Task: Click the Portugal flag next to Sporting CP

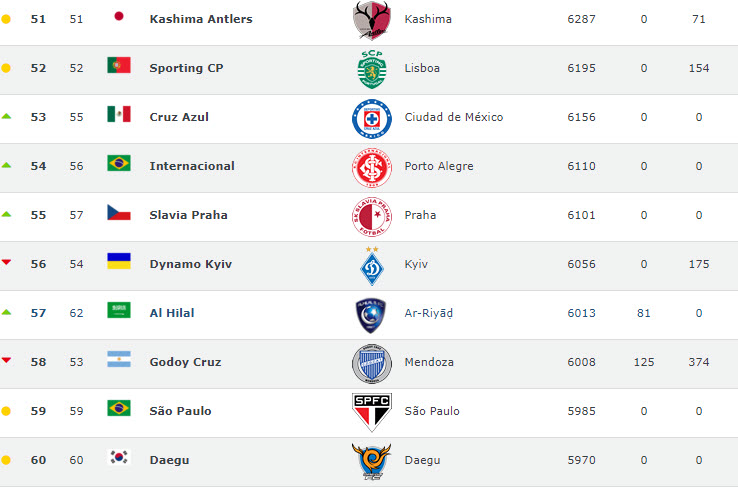Action: coord(119,65)
